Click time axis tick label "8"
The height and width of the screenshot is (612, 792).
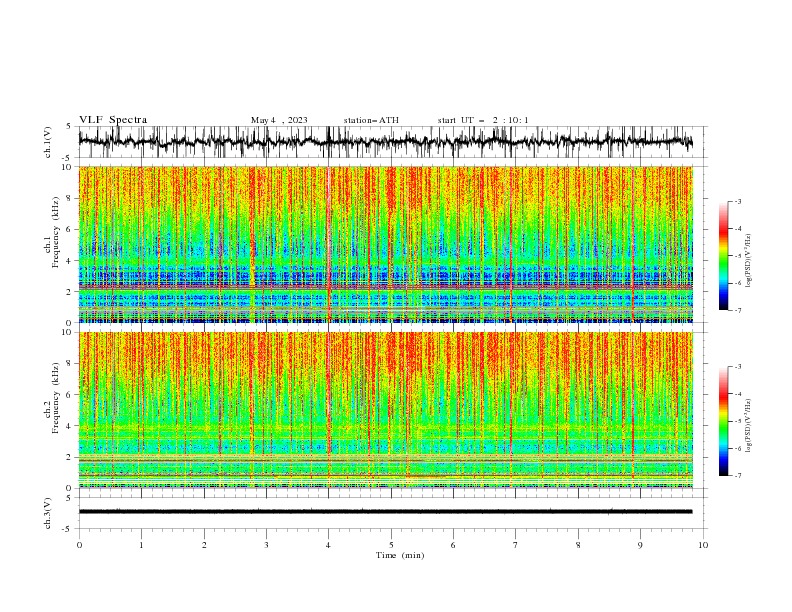click(x=578, y=545)
